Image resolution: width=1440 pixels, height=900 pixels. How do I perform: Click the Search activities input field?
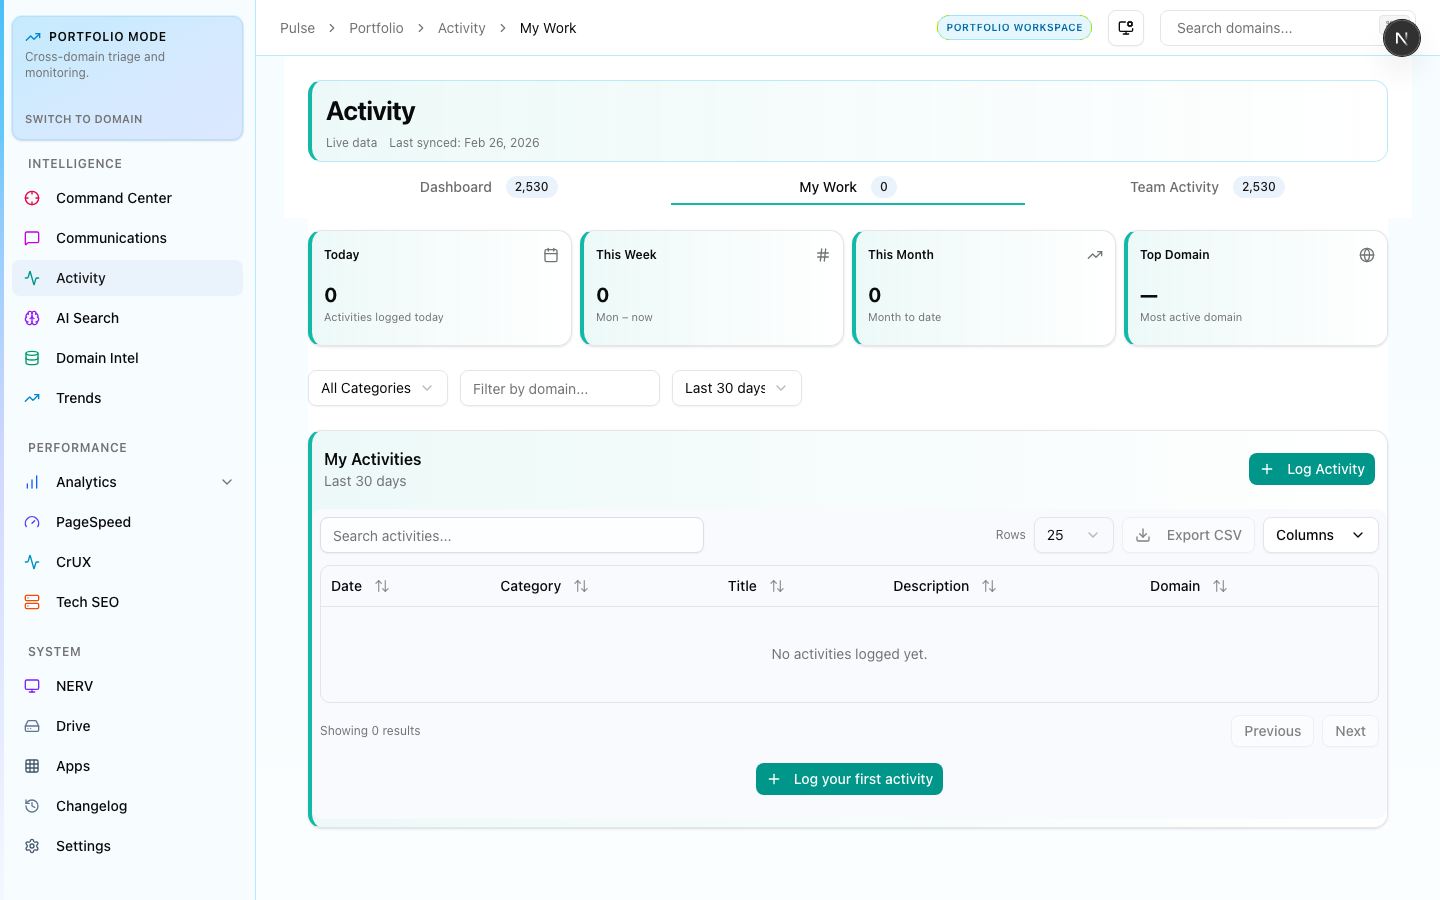(x=511, y=536)
